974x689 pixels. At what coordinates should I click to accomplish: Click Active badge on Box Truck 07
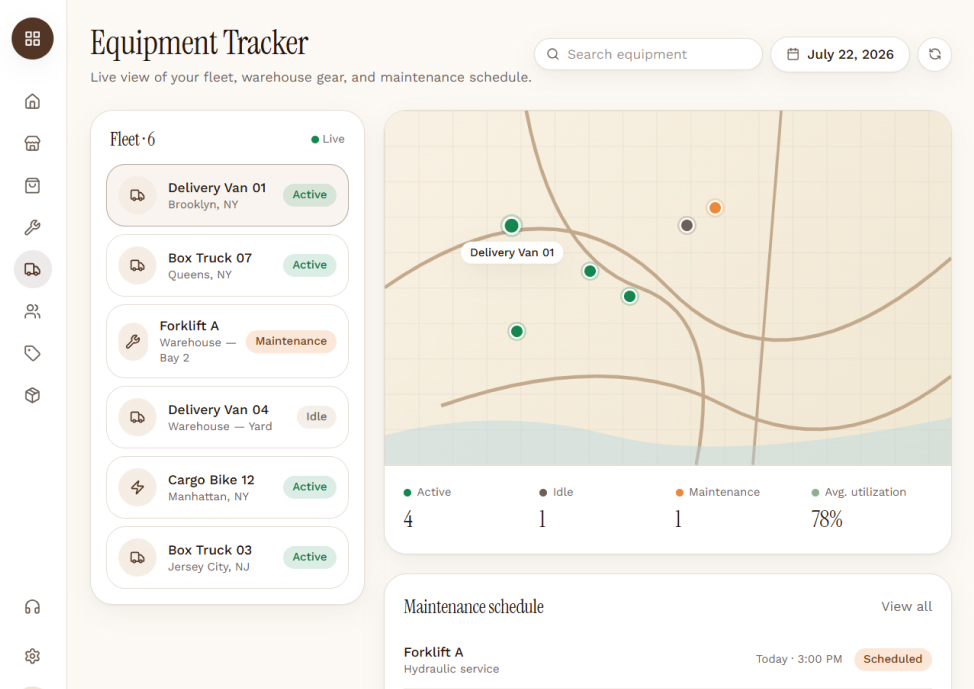coord(309,265)
